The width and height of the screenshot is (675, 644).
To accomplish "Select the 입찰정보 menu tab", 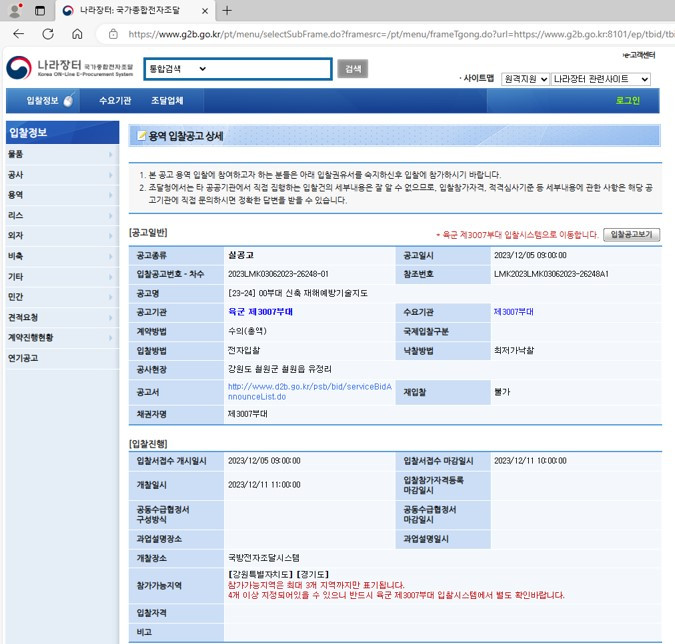I will click(x=42, y=101).
